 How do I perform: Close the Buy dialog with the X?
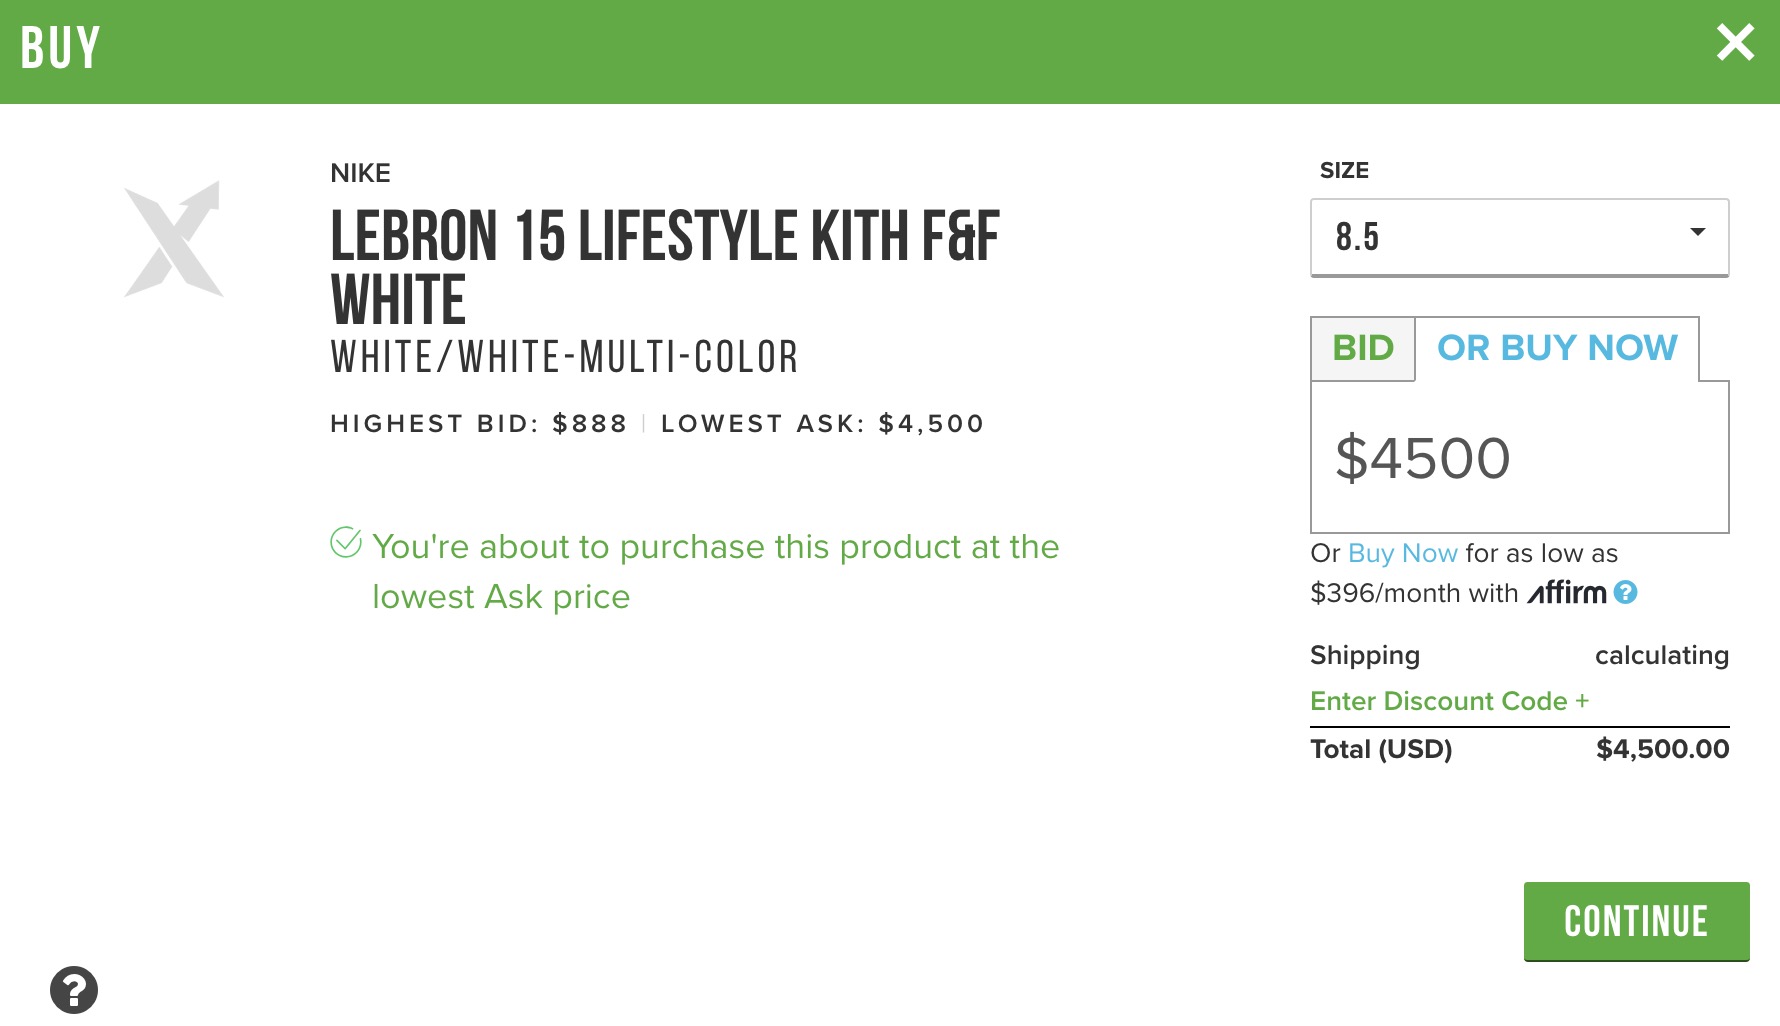[x=1735, y=43]
